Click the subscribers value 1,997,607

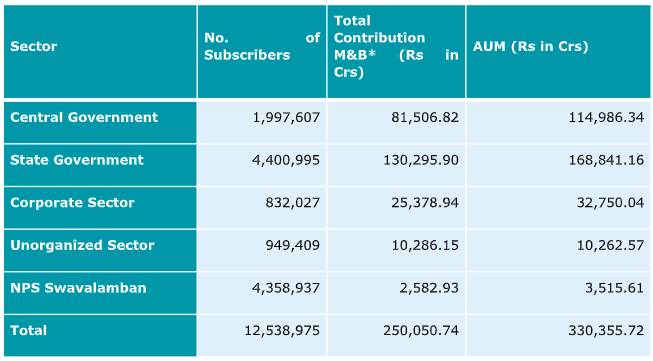tap(287, 118)
